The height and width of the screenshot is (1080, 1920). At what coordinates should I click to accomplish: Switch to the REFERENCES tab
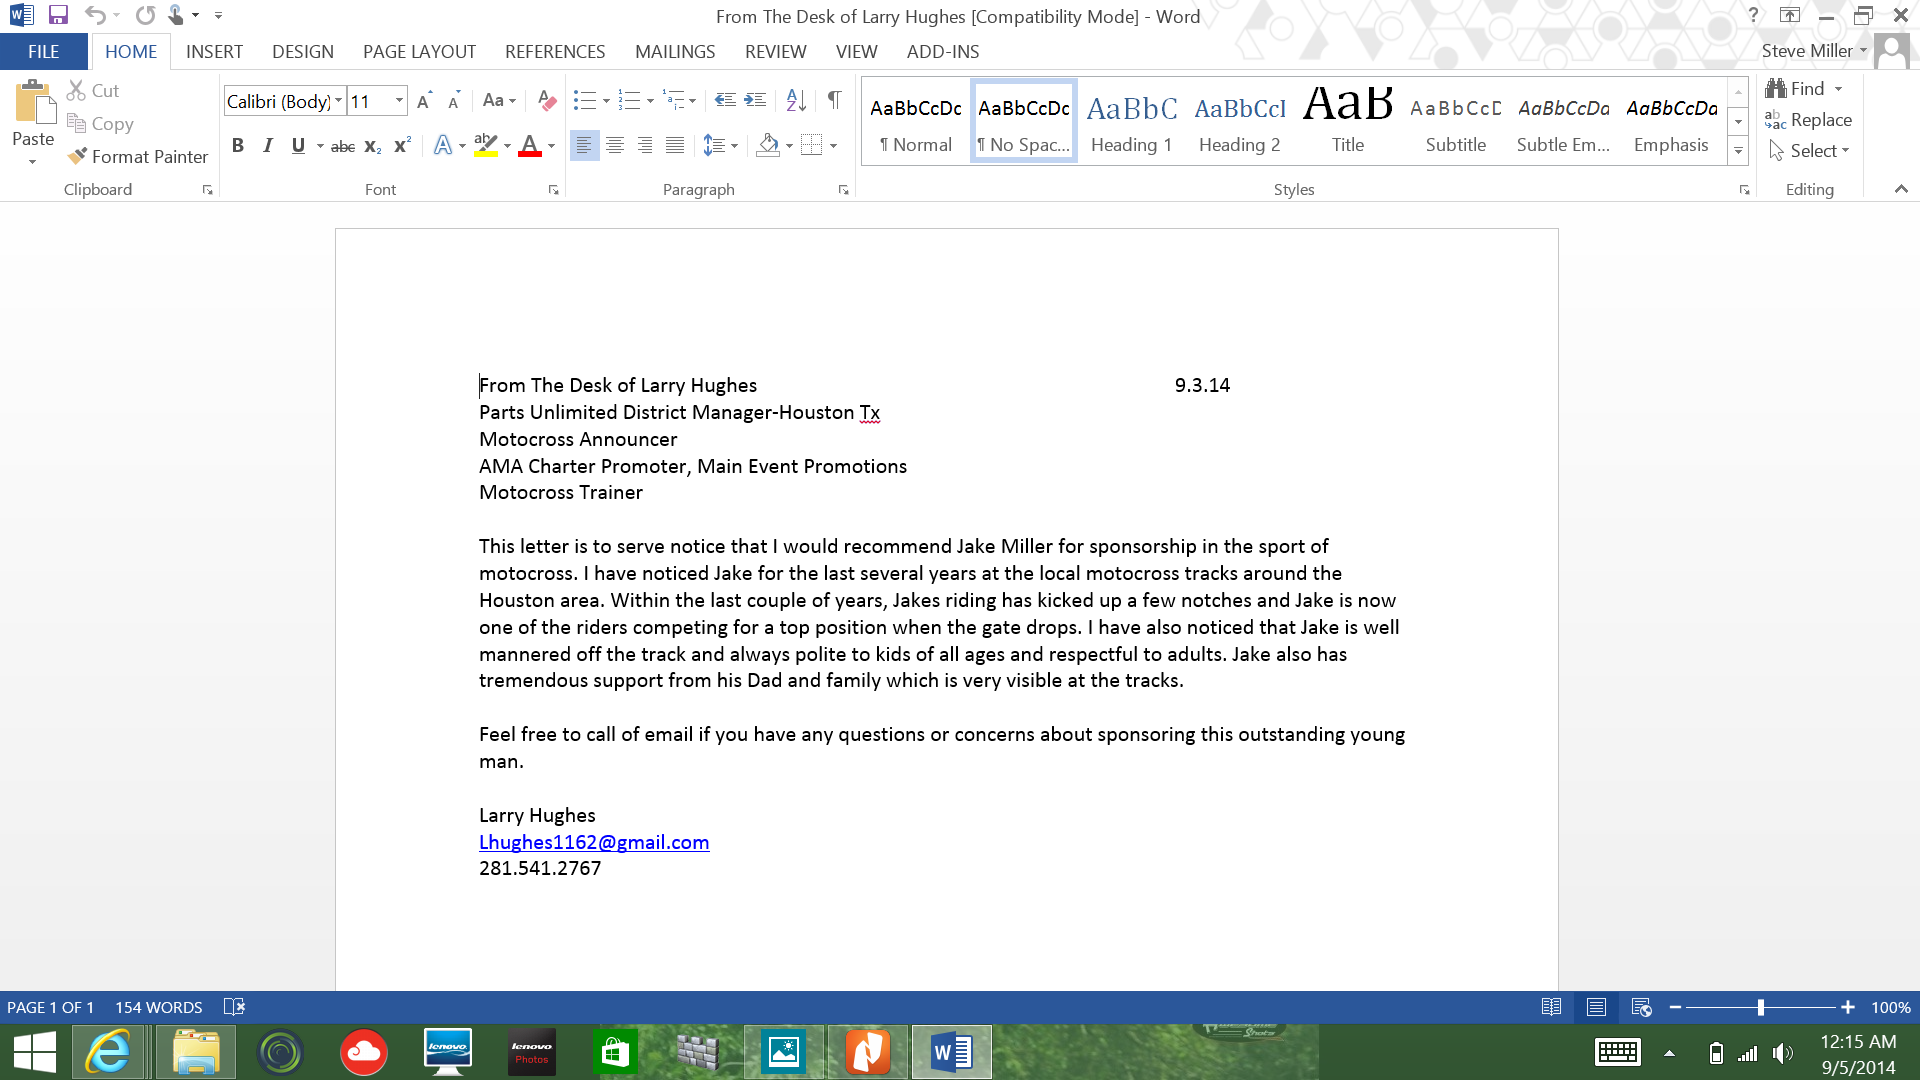click(555, 52)
